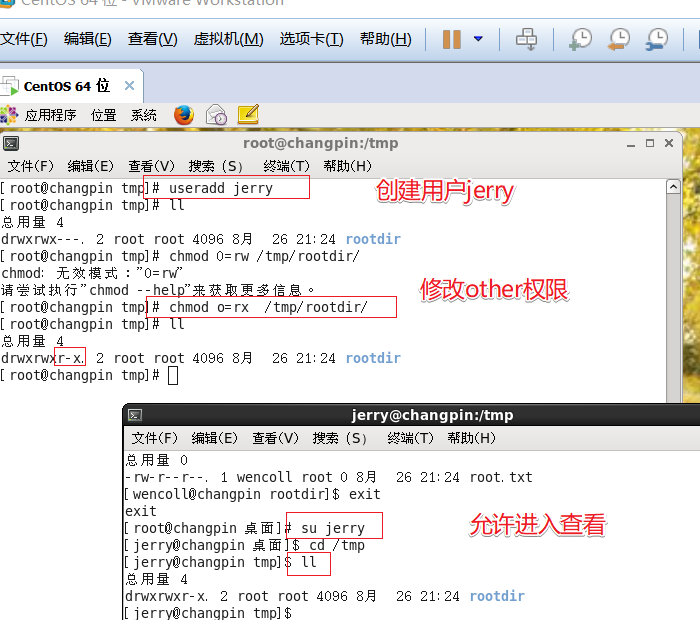Click jerry@changpin:/tmp title bar

pos(432,416)
